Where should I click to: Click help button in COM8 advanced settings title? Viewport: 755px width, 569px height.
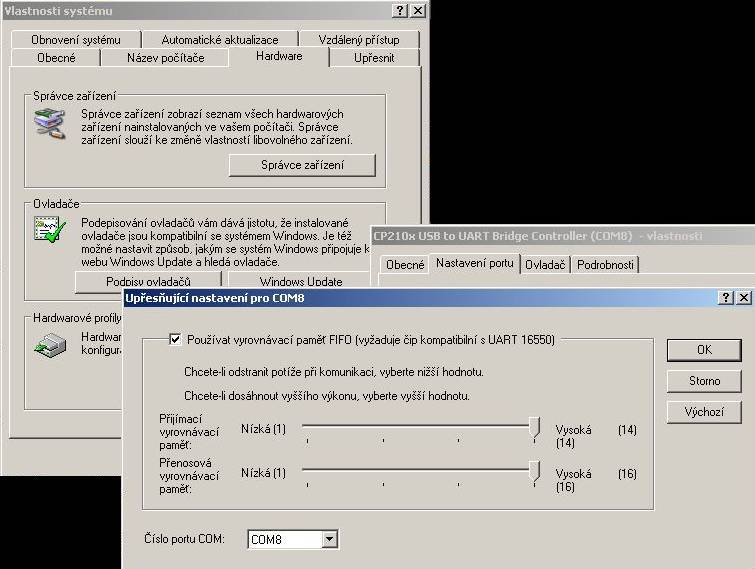[x=726, y=298]
